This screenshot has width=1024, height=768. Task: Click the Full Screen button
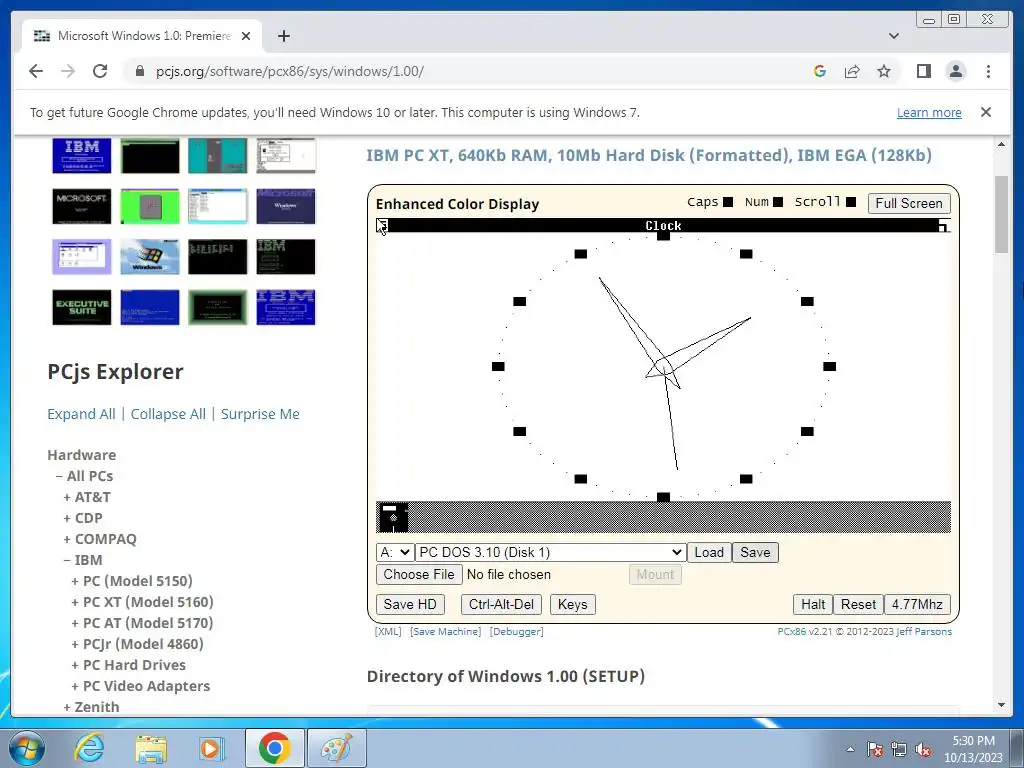pyautogui.click(x=908, y=203)
